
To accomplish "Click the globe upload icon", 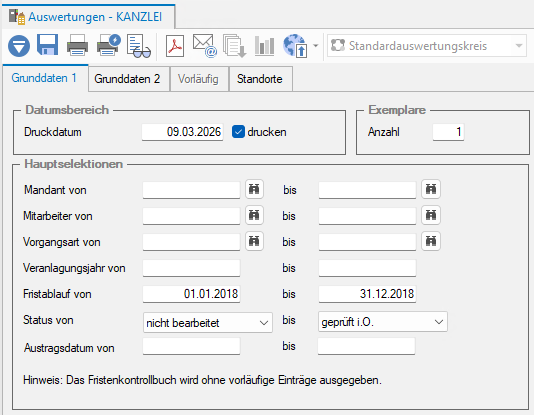I will coord(295,46).
